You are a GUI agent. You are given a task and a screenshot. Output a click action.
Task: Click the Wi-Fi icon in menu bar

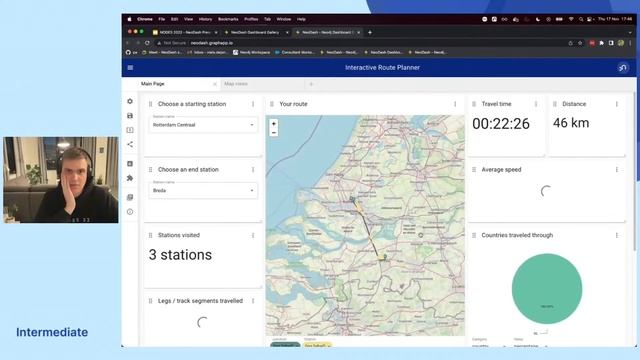tap(571, 19)
